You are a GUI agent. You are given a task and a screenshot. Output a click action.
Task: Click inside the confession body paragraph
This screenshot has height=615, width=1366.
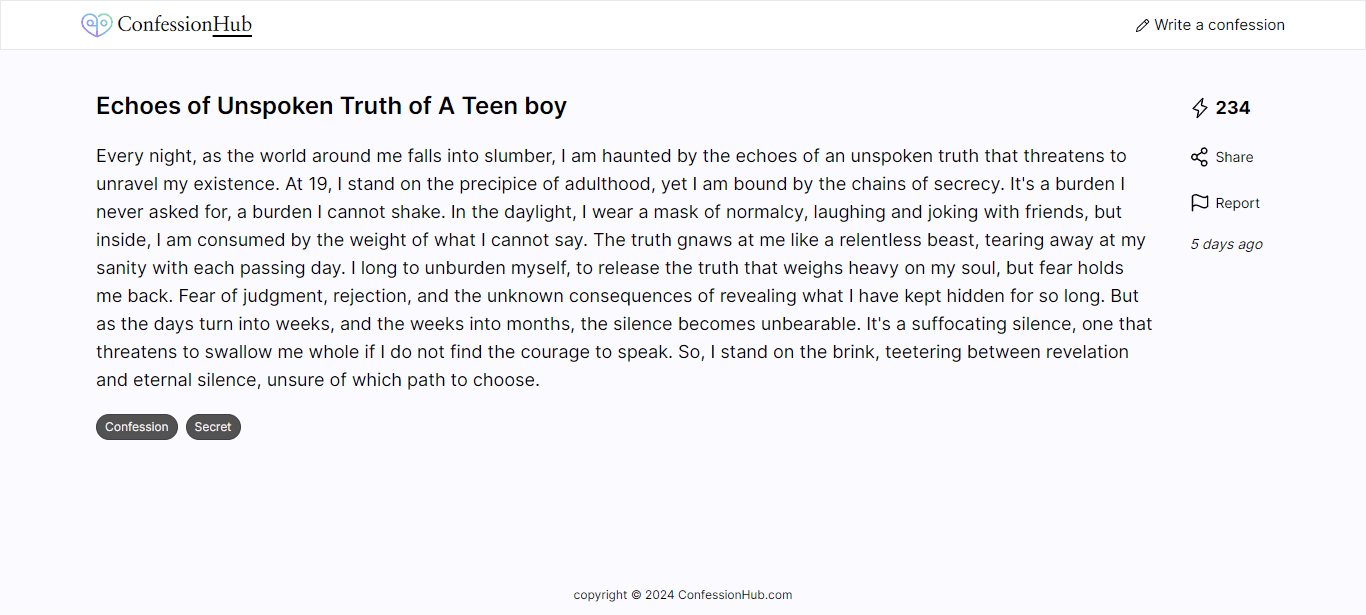[x=624, y=268]
